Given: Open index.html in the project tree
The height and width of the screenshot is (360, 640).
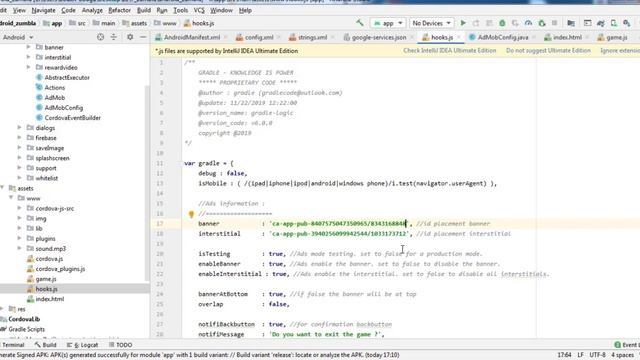Looking at the screenshot, I should tap(45, 299).
